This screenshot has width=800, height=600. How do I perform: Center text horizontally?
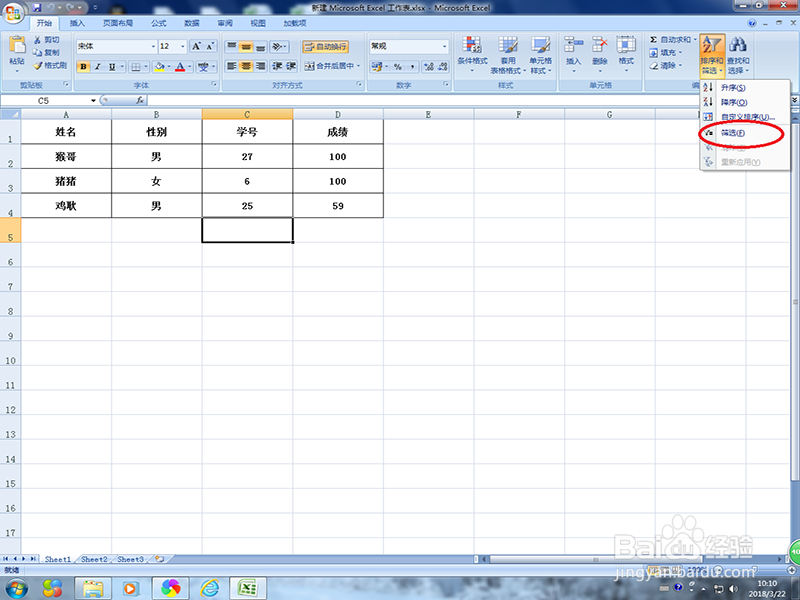tap(246, 66)
